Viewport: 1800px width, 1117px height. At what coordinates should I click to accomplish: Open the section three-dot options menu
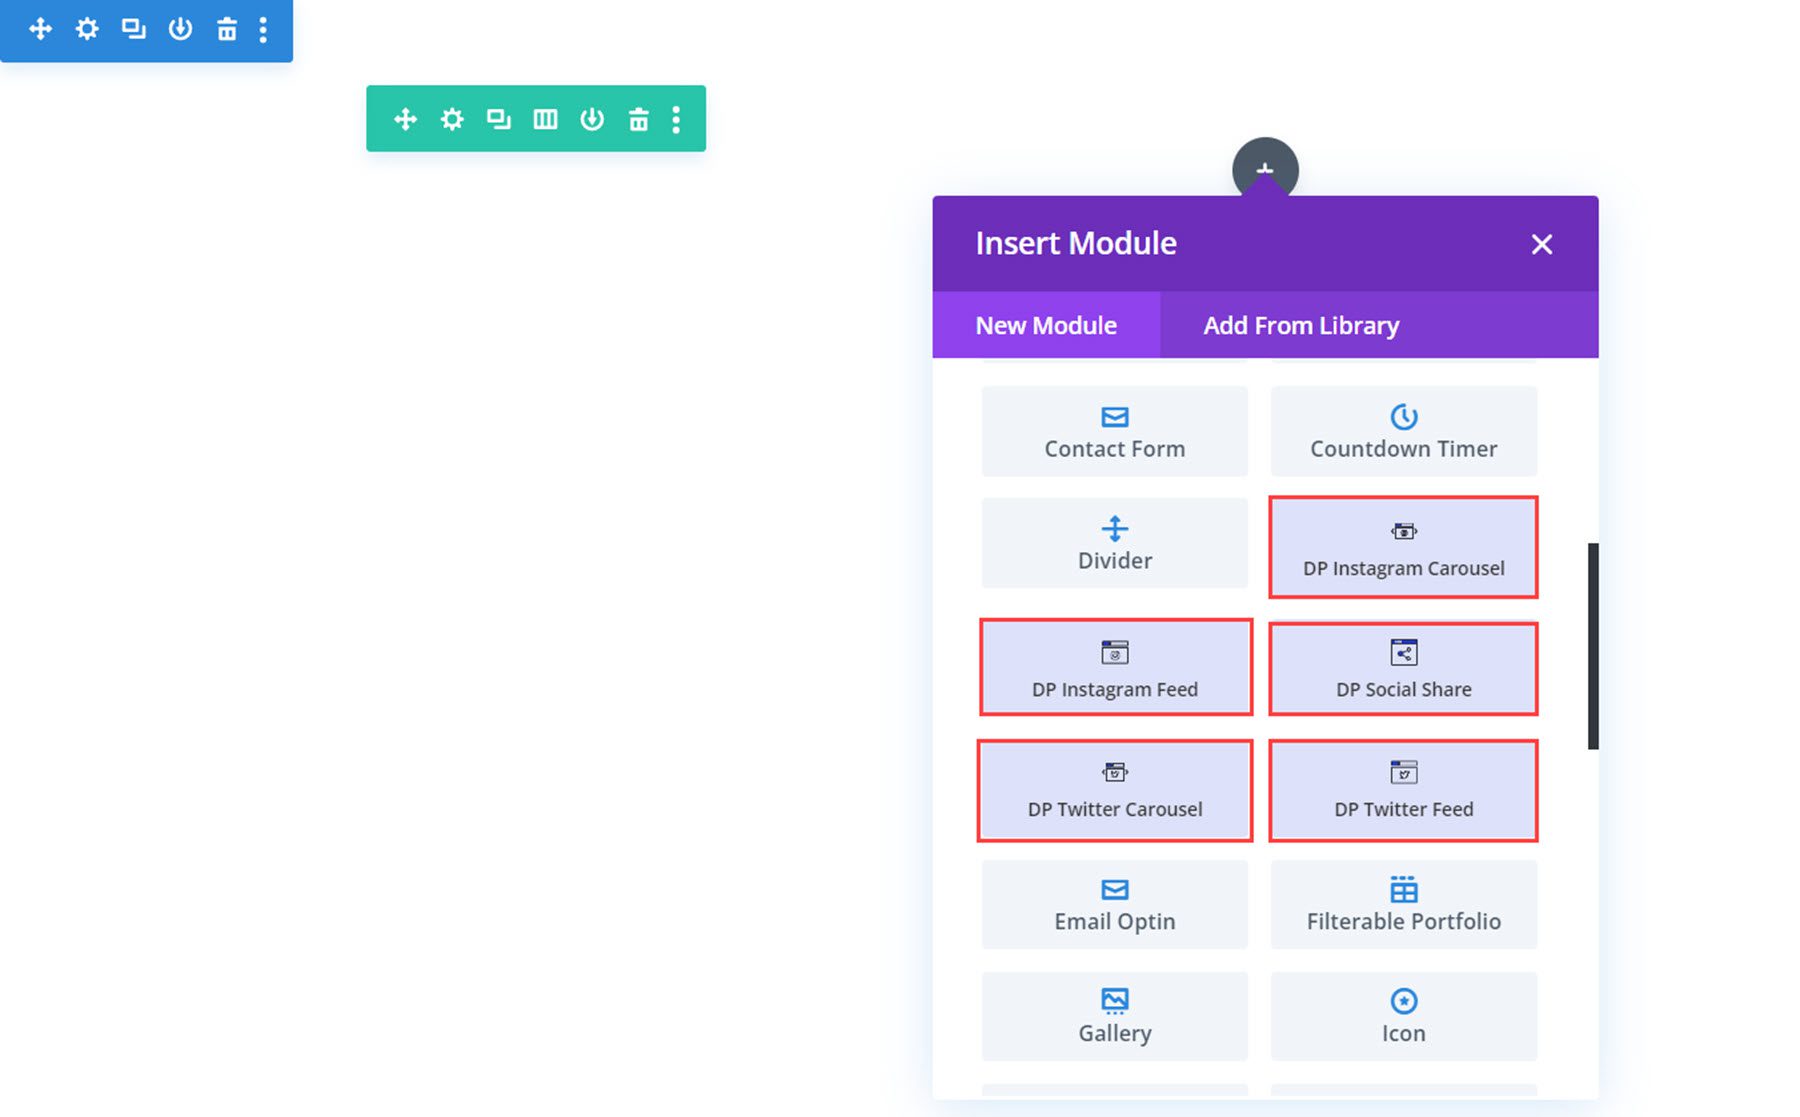tap(263, 30)
